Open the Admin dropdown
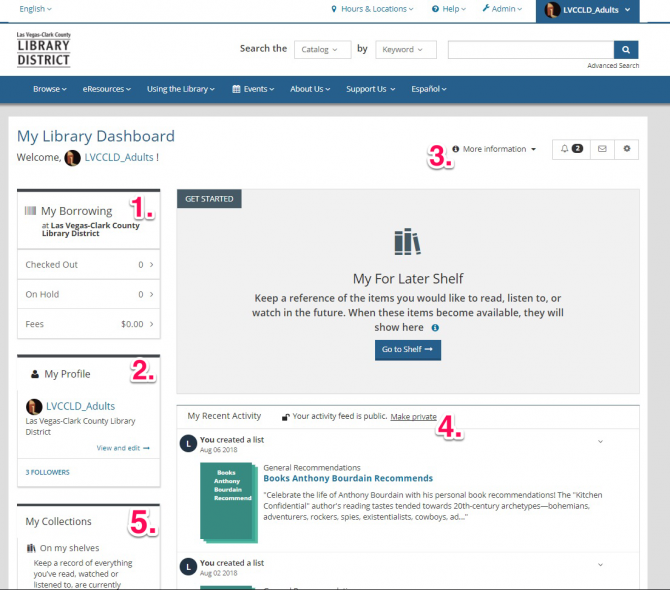 [x=502, y=9]
